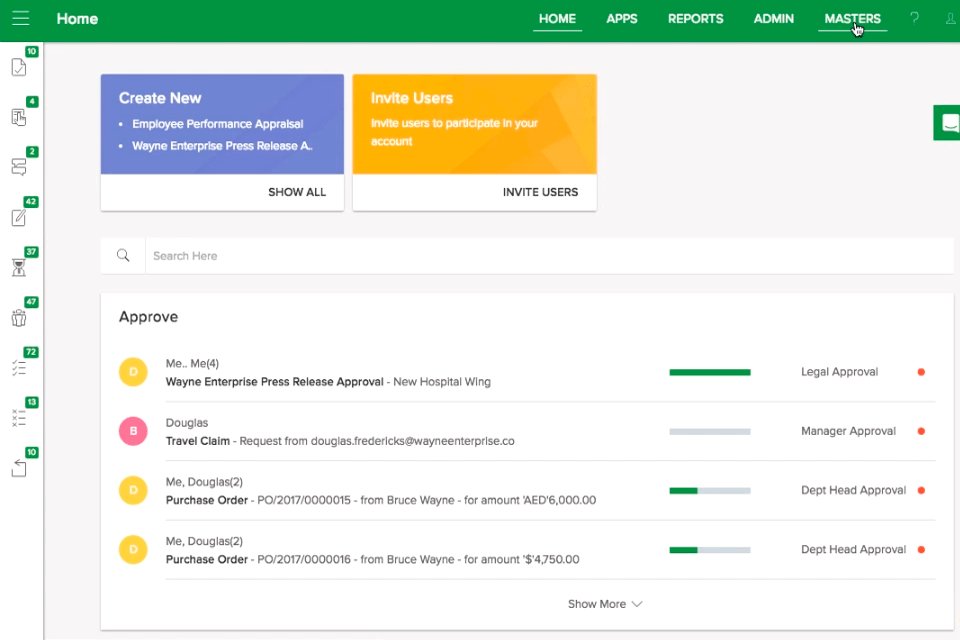This screenshot has width=960, height=640.
Task: Click the SHOW ALL button
Action: 297,192
